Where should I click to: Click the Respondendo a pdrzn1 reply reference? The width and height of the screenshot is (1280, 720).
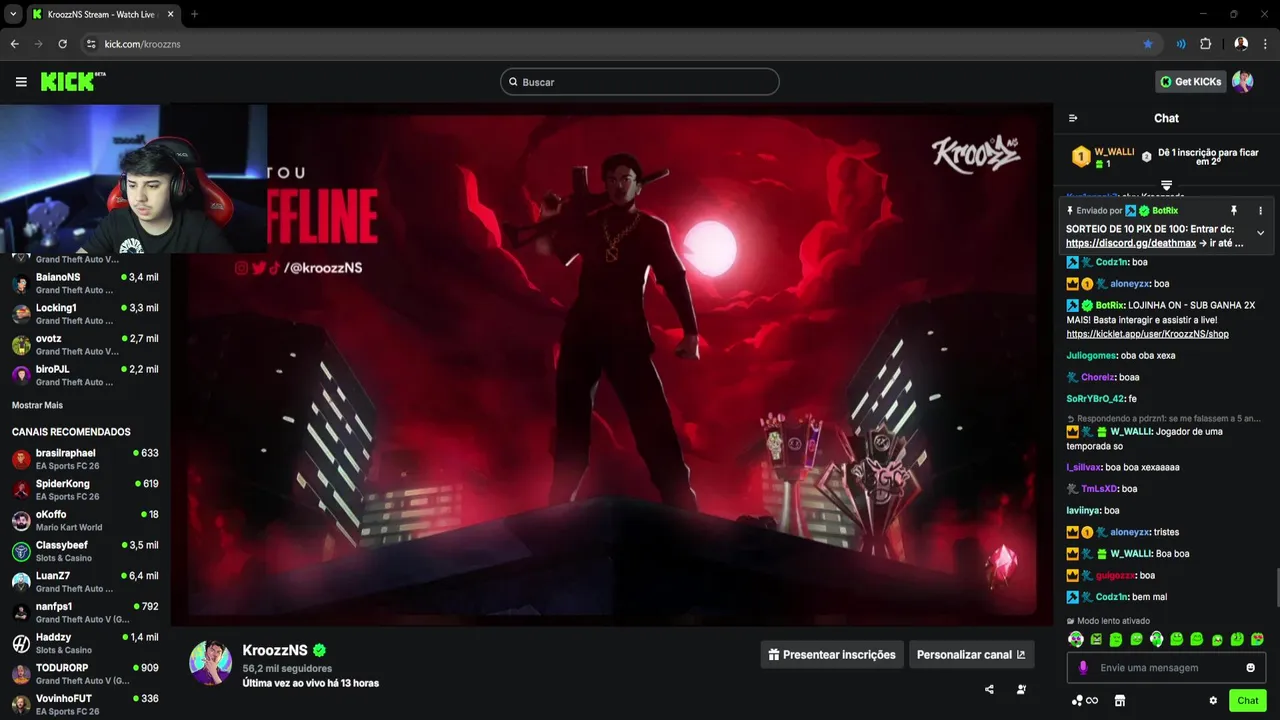coord(1165,418)
